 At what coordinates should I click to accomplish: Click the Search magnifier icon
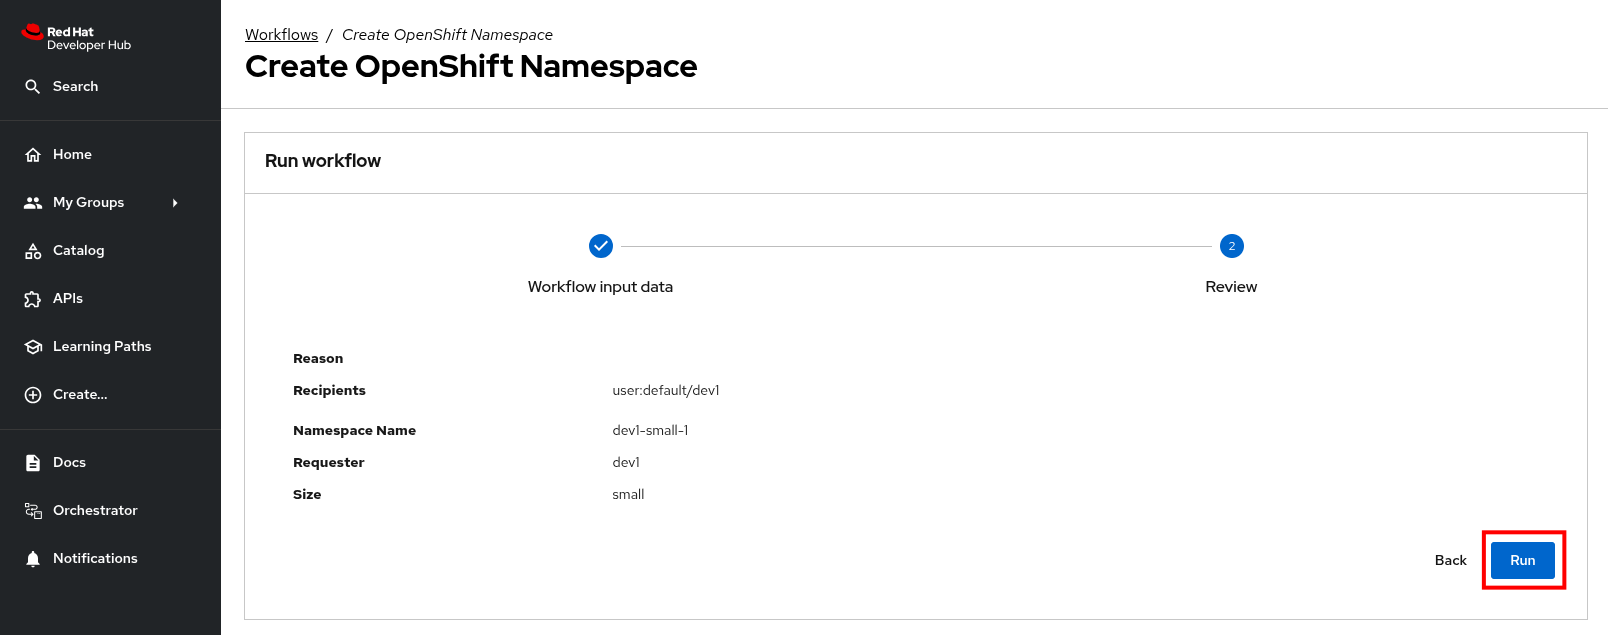point(33,87)
